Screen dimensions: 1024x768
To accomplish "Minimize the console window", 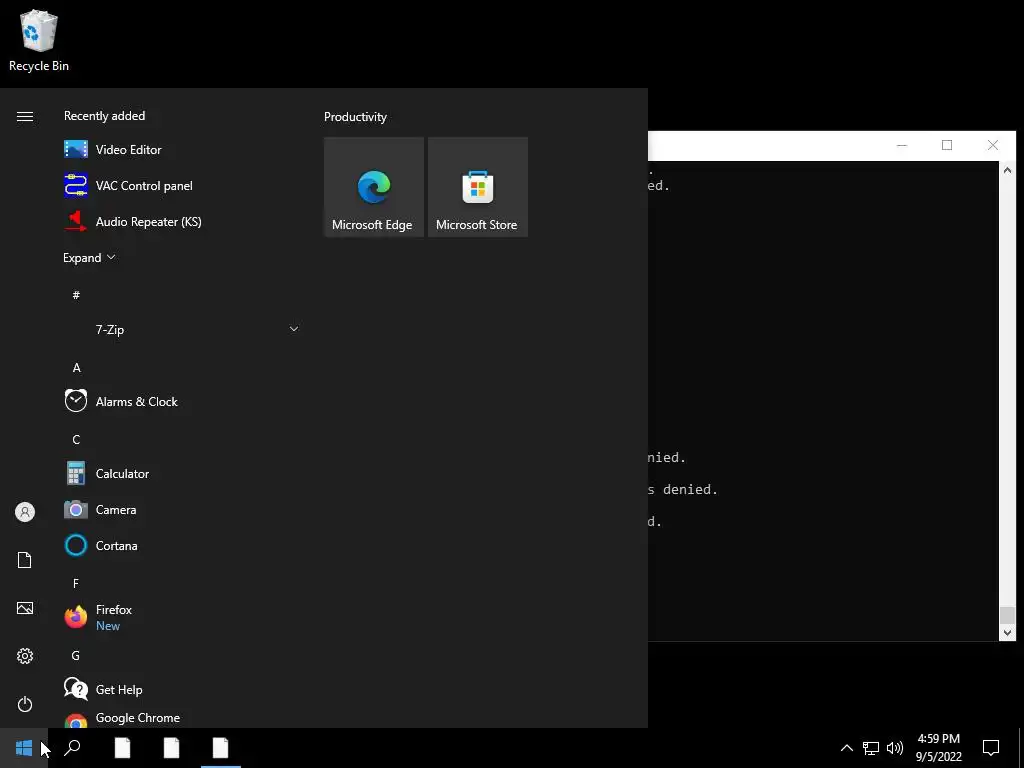I will 902,145.
